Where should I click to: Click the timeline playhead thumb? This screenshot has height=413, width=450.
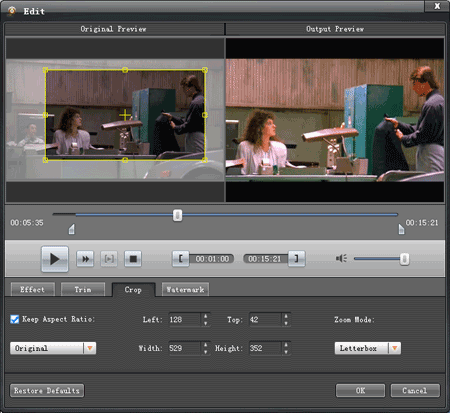pos(177,215)
